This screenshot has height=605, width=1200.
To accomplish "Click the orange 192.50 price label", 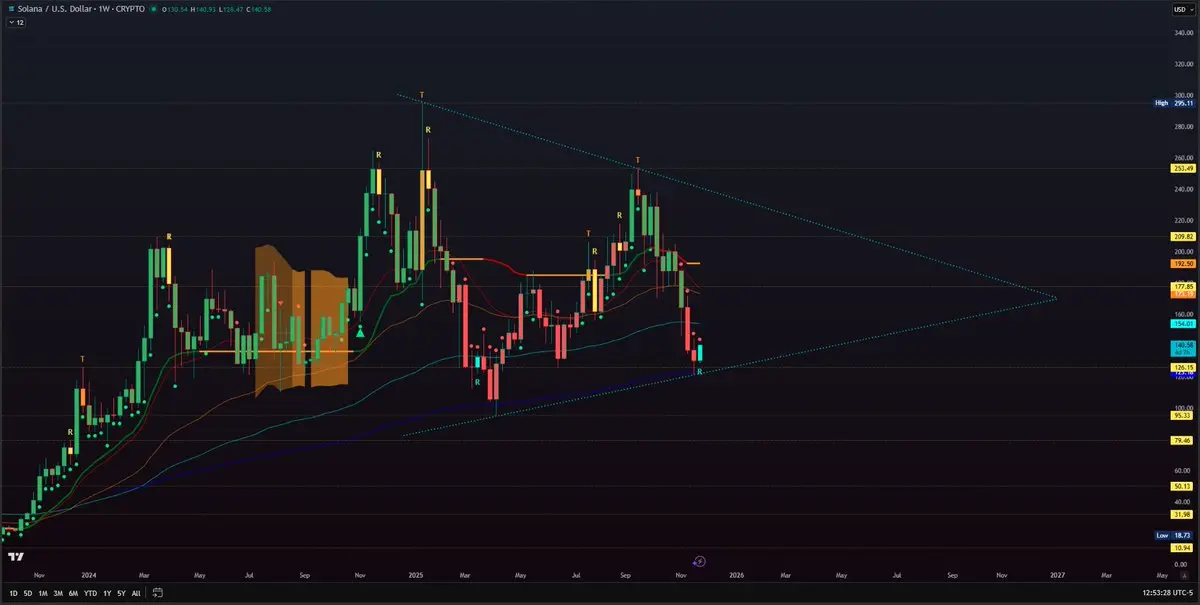I will pos(1184,263).
